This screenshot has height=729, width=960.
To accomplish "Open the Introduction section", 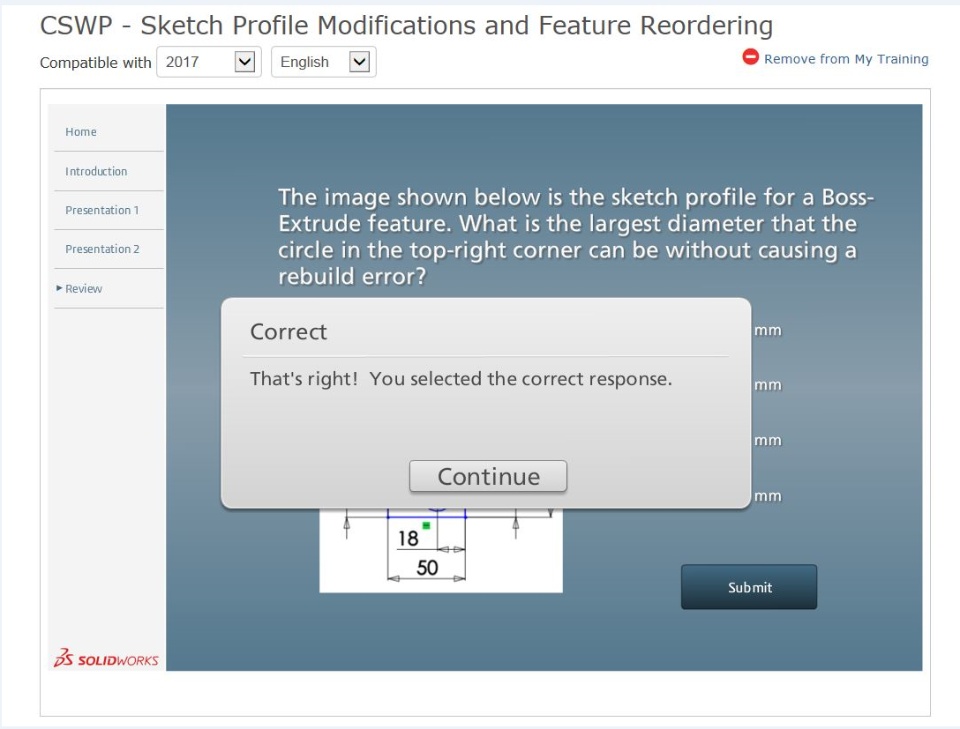I will 96,171.
